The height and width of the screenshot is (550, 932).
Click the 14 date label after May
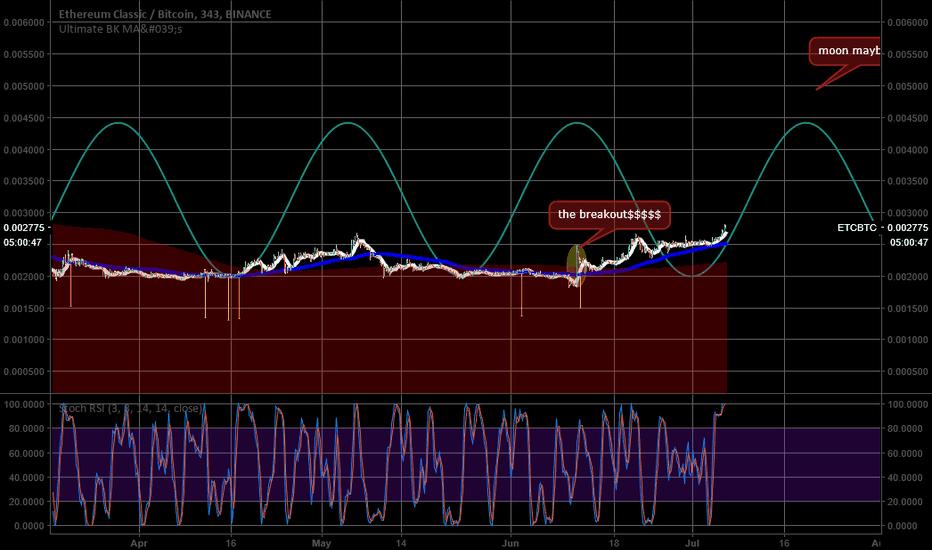(x=401, y=543)
